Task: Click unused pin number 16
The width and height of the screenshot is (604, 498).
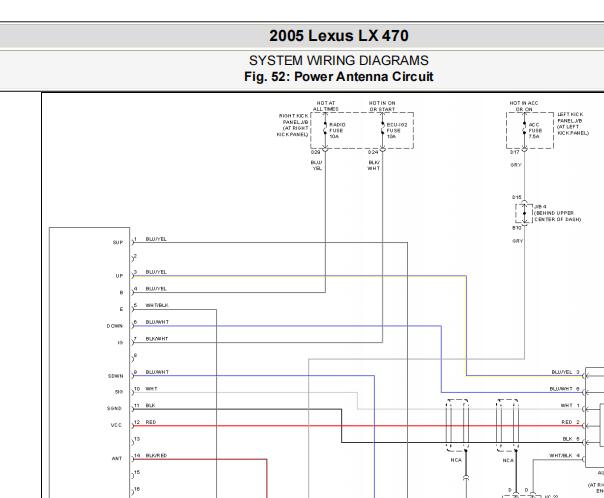Action: pos(137,489)
